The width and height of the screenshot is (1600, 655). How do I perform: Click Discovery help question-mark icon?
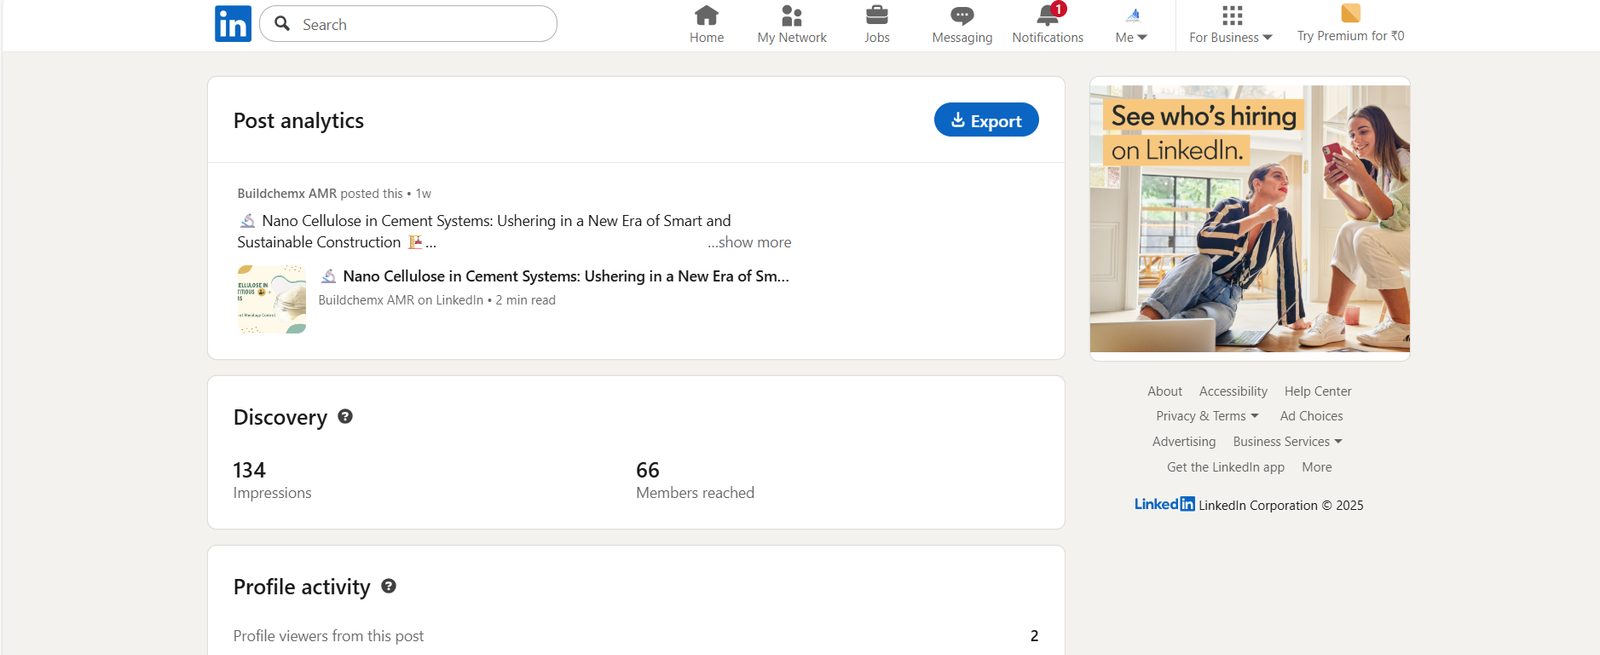[345, 417]
